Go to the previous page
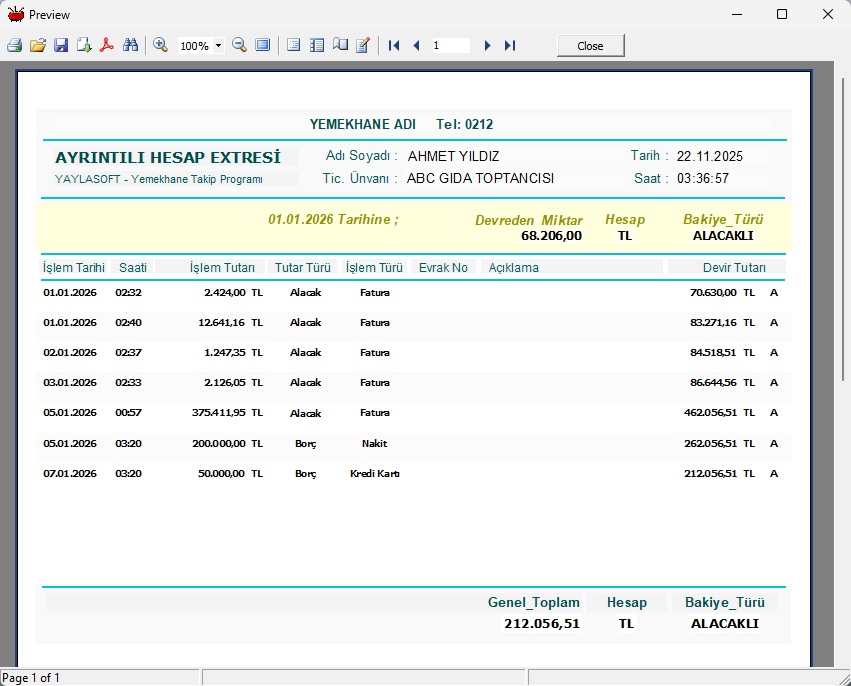This screenshot has width=851, height=686. point(416,46)
